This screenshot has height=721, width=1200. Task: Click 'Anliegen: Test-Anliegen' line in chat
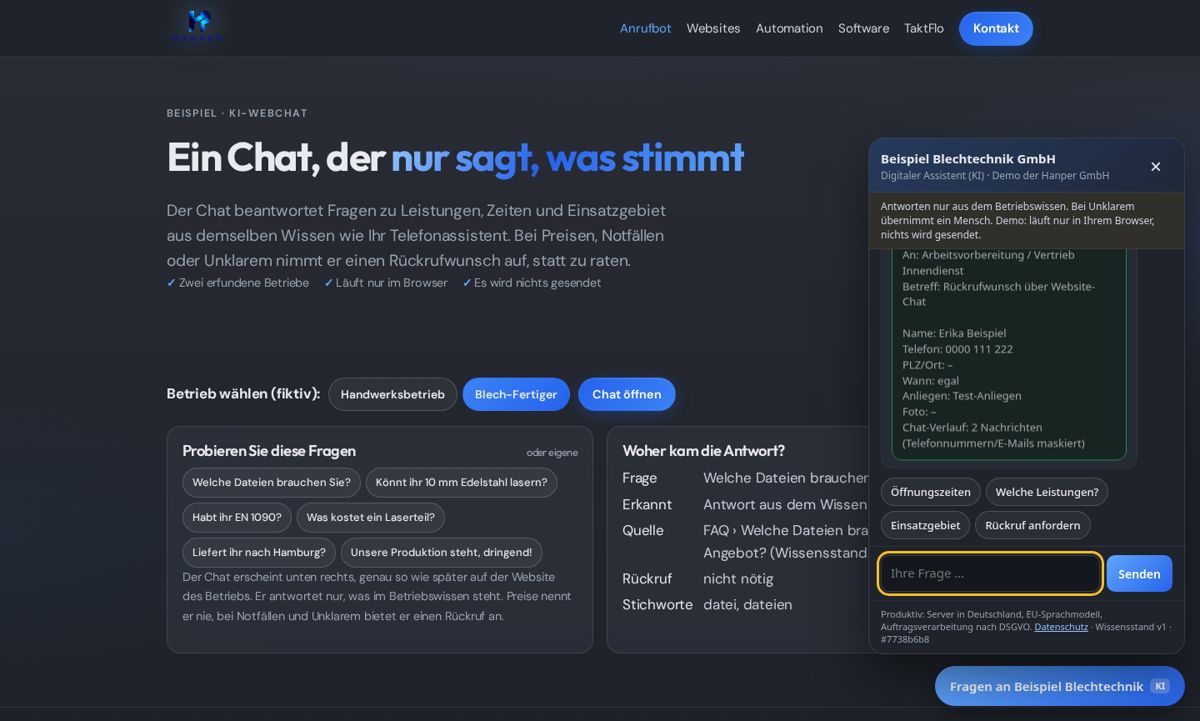click(x=962, y=396)
